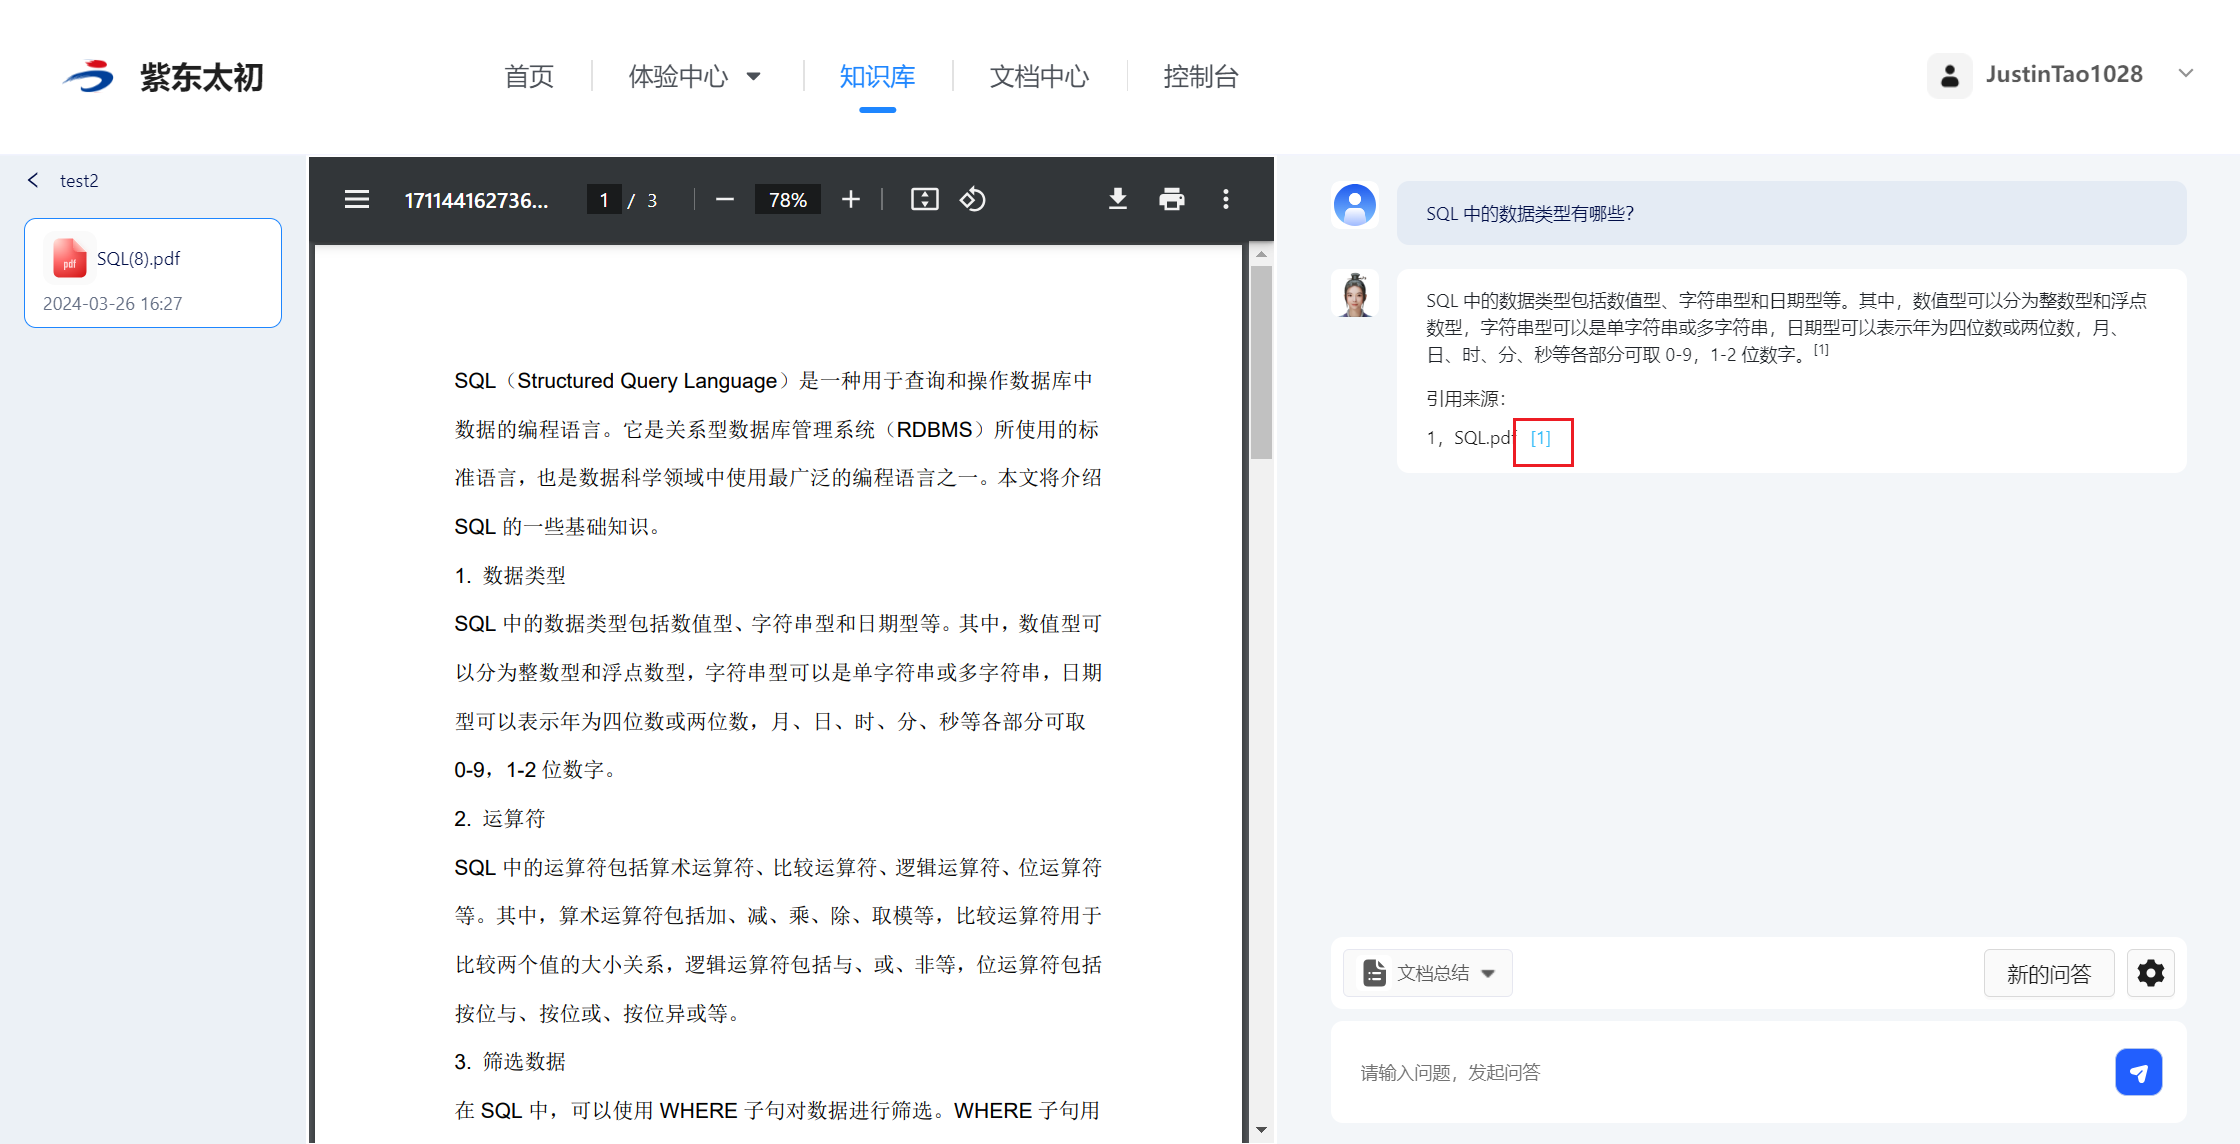Click the JustinTao1028 username
Viewport: 2240px width, 1144px height.
pos(2064,74)
